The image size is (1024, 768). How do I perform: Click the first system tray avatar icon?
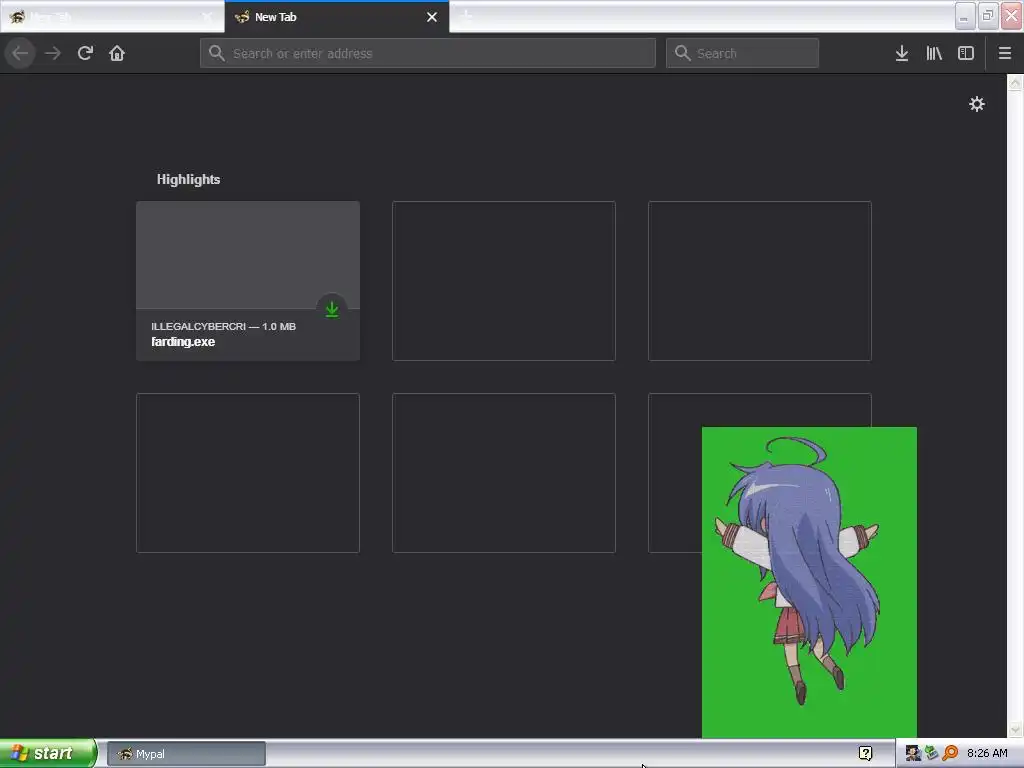913,754
